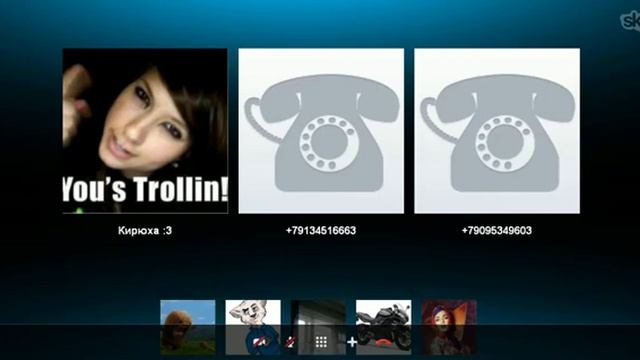Add people with the plus icon
The image size is (640, 360).
(x=352, y=342)
